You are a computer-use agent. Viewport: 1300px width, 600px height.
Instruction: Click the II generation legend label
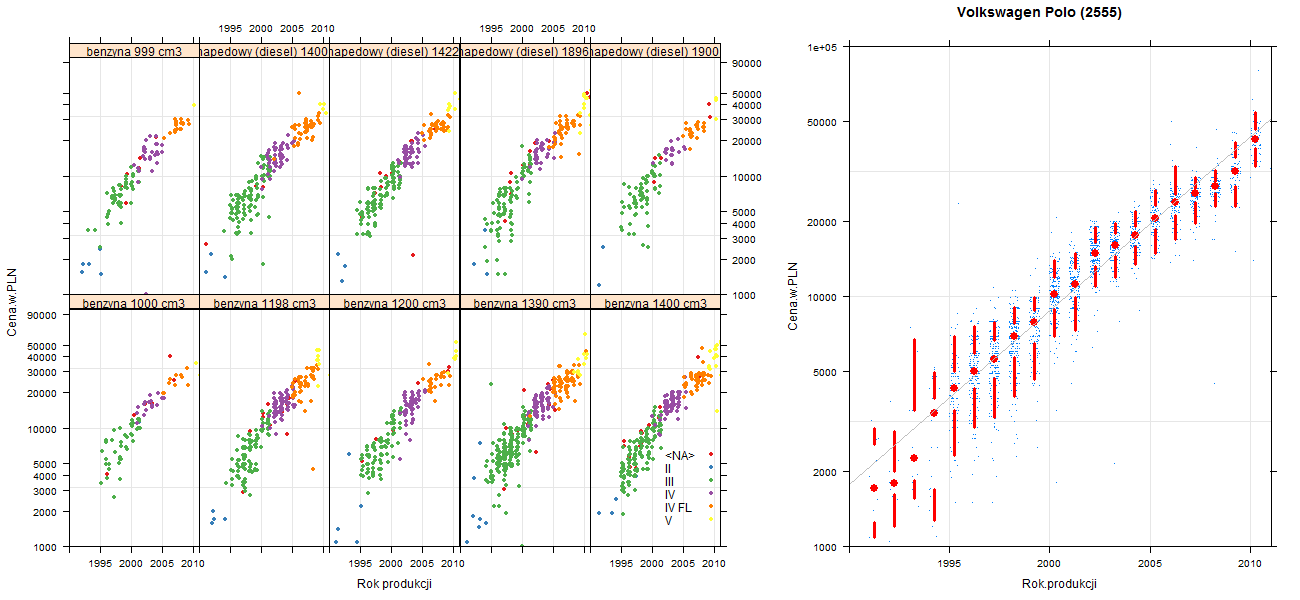(x=668, y=469)
